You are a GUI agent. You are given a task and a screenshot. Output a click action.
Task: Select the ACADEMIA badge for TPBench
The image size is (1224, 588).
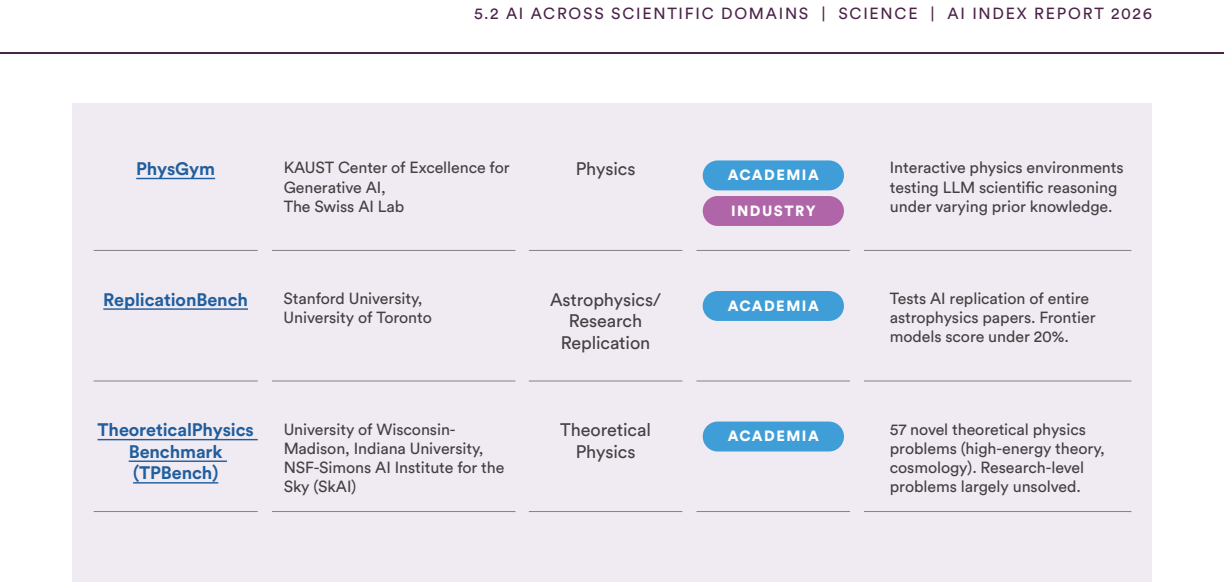pyautogui.click(x=773, y=436)
